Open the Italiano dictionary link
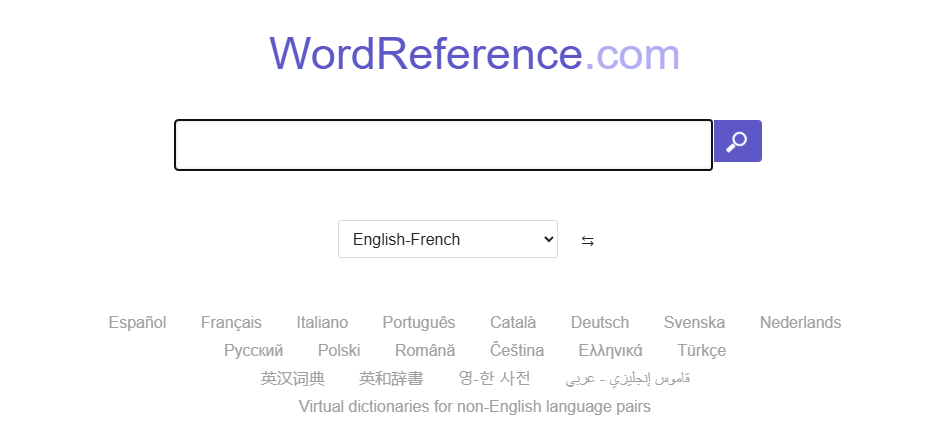Screen dimensions: 950x447 [322, 322]
